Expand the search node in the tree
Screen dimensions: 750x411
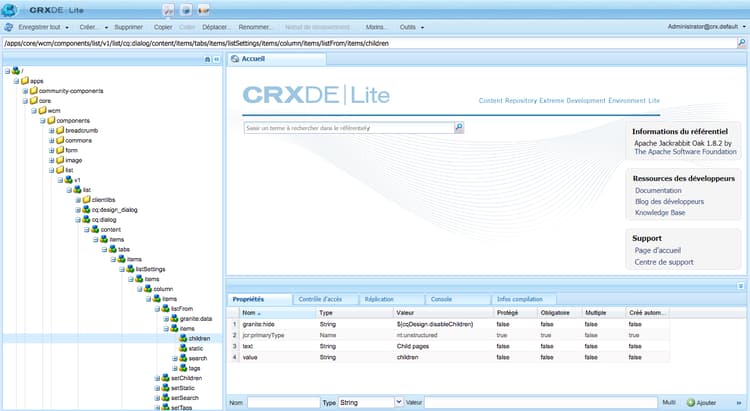click(175, 358)
